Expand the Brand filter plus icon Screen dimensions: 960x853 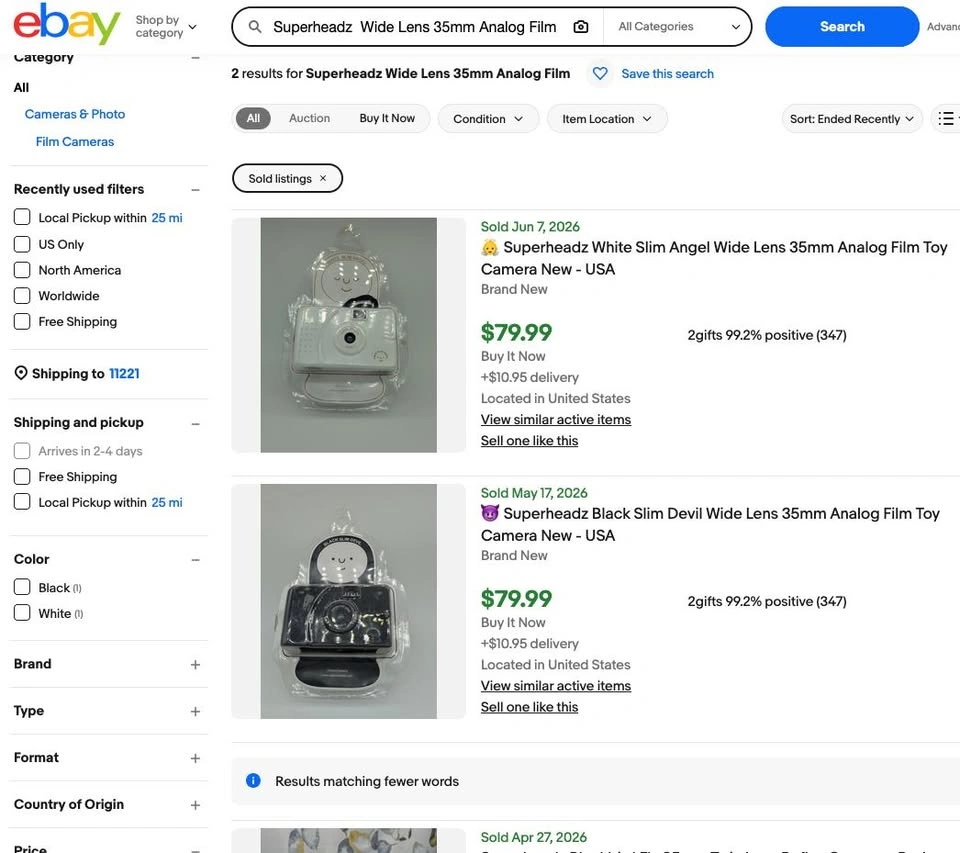[195, 664]
